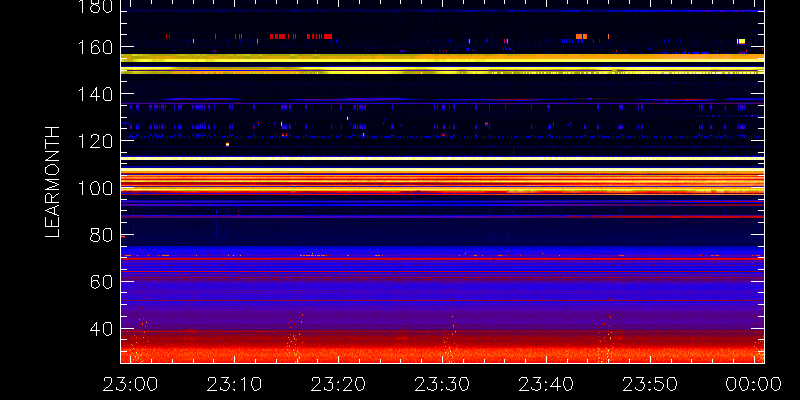Image resolution: width=800 pixels, height=400 pixels.
Task: Click the 140 frequency axis label
Action: 96,94
